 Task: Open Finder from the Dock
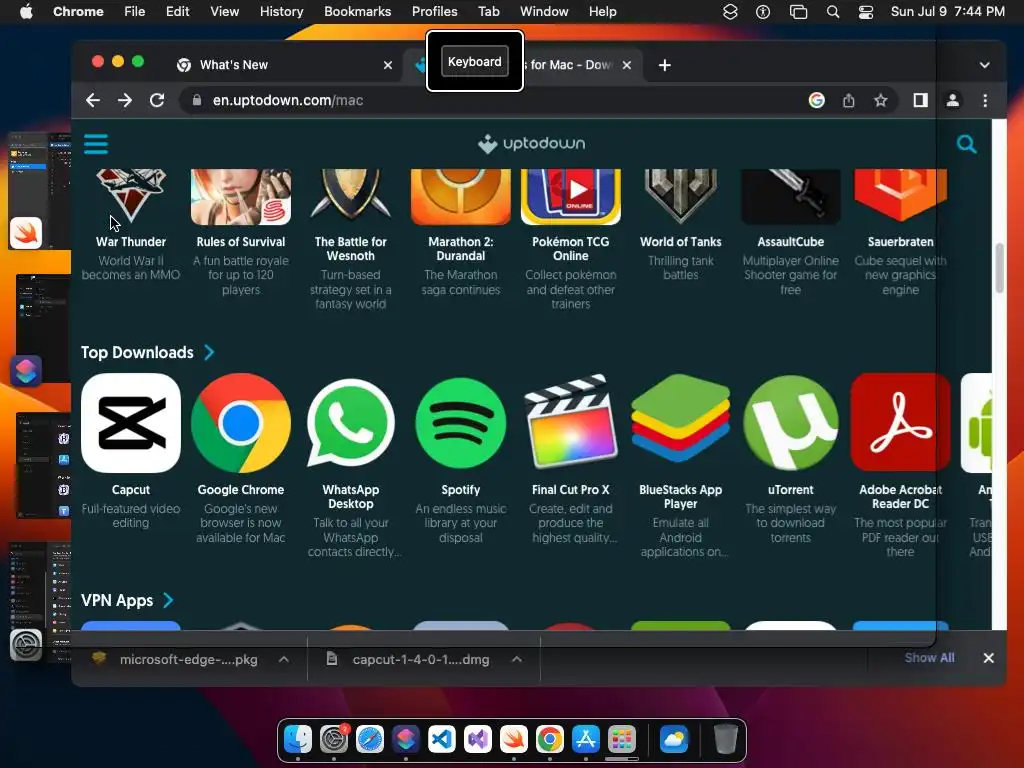pyautogui.click(x=298, y=739)
